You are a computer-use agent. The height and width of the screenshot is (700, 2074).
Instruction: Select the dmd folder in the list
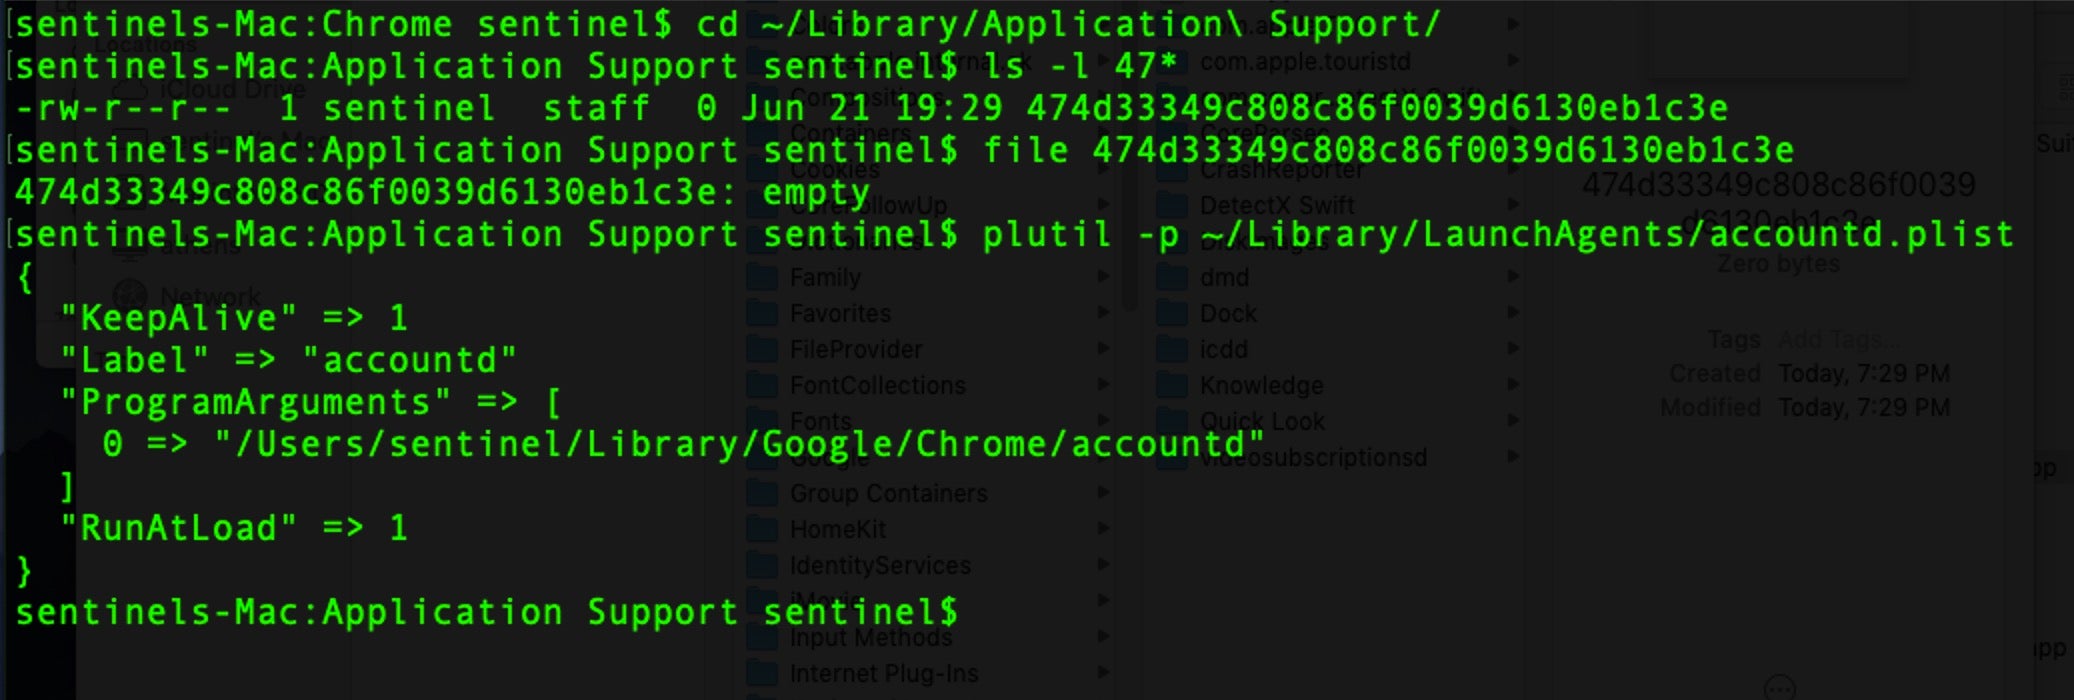click(x=1224, y=277)
